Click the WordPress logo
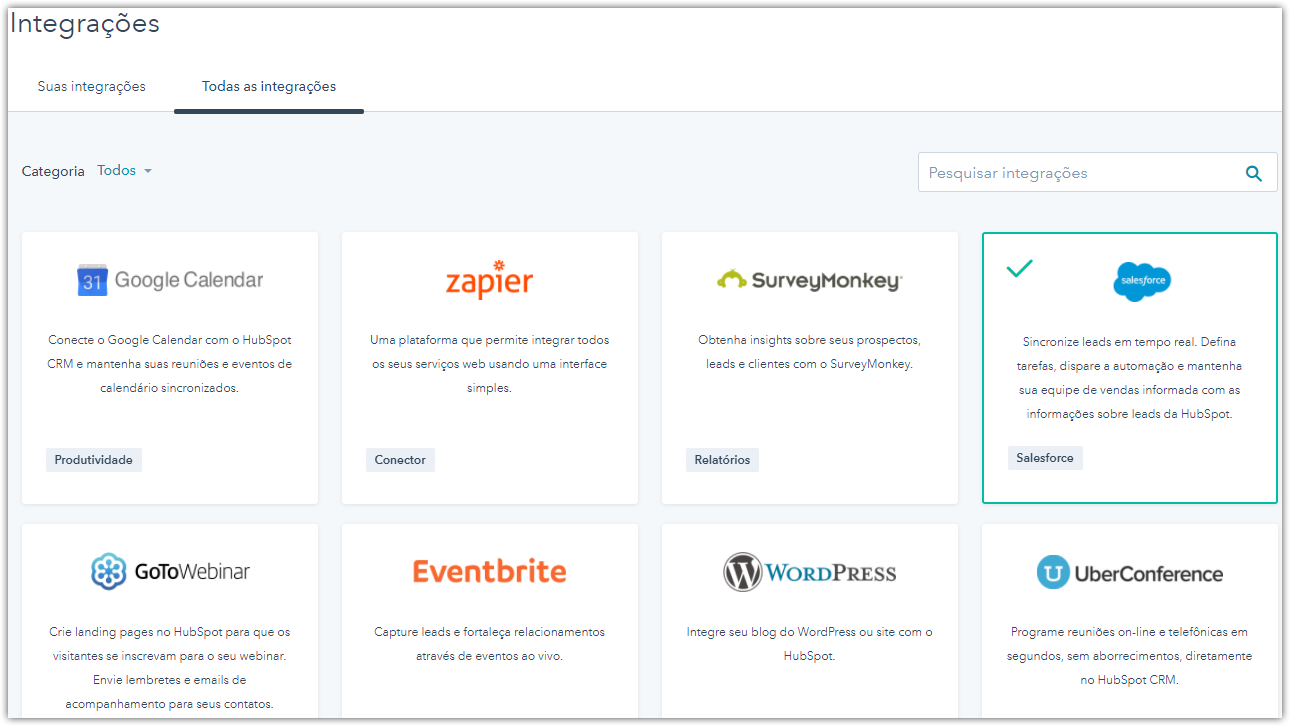1290x726 pixels. point(809,573)
